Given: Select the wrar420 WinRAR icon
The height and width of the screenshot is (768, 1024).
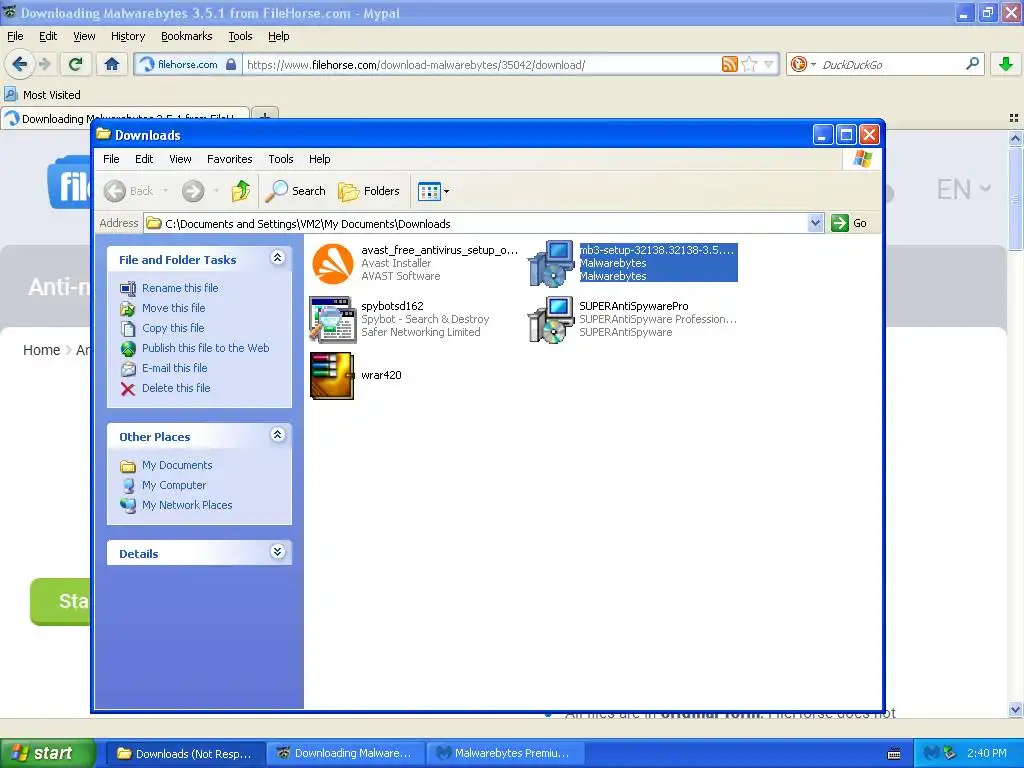Looking at the screenshot, I should click(332, 376).
